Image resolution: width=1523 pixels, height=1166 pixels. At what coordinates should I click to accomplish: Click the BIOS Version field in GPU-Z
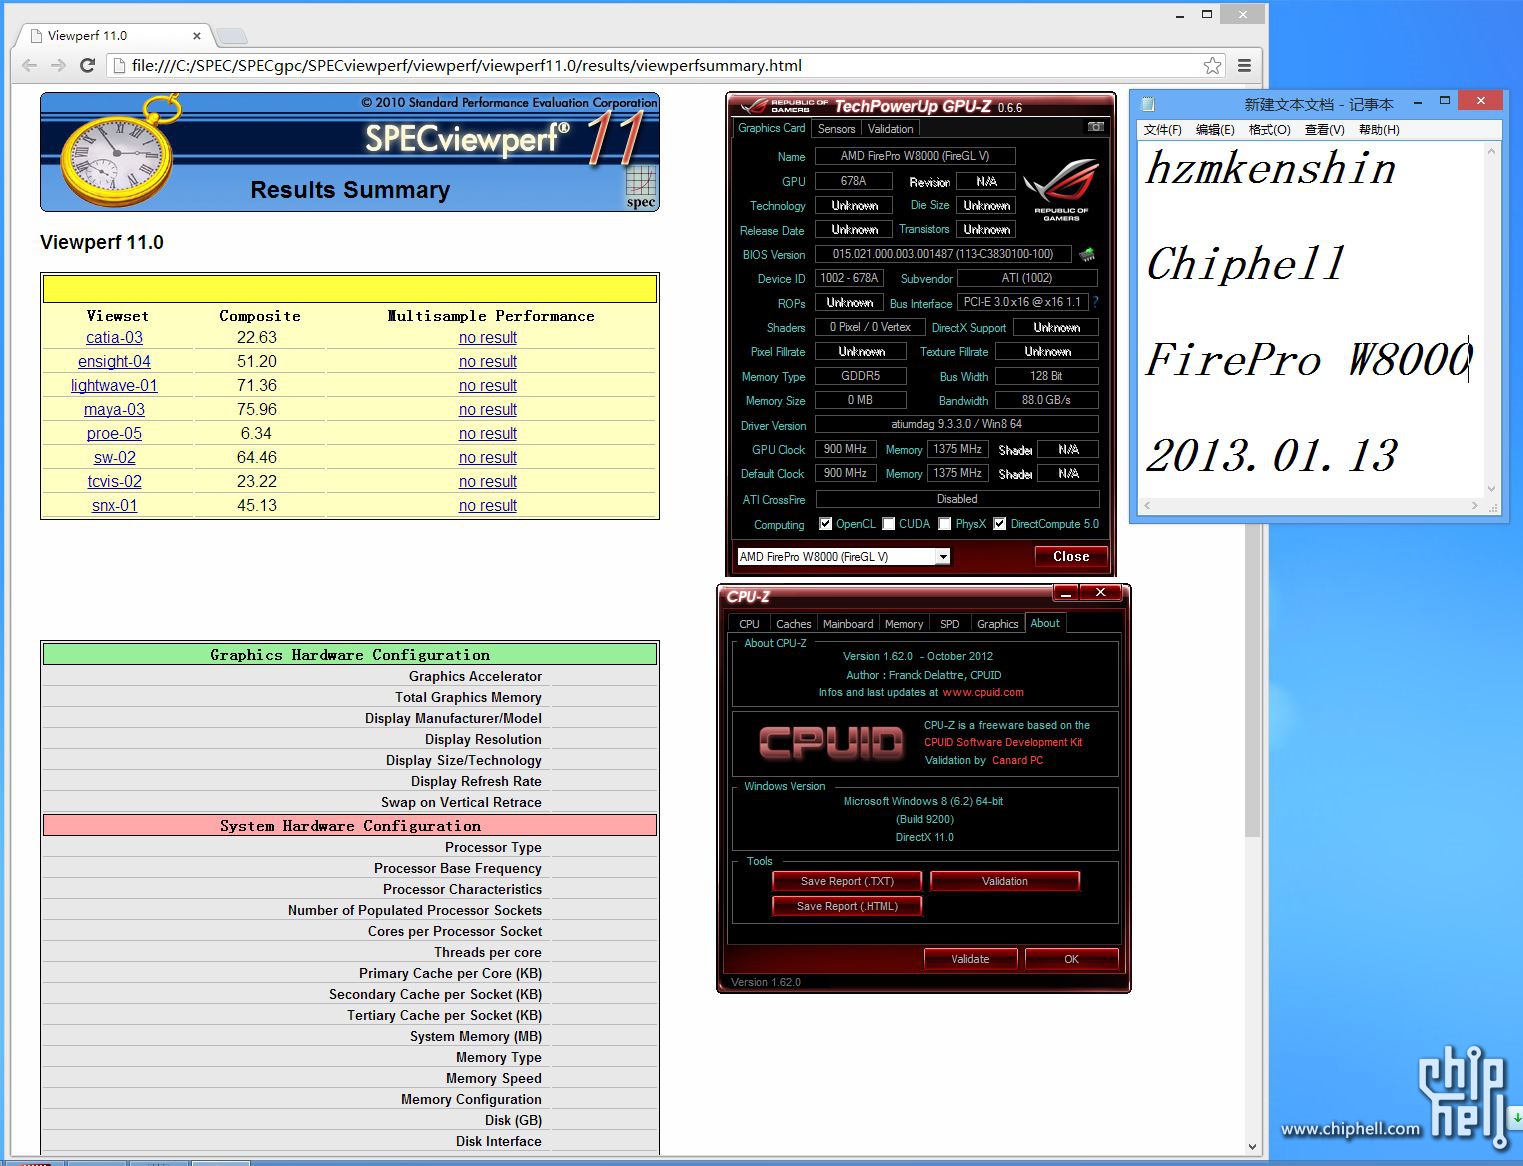pyautogui.click(x=943, y=254)
